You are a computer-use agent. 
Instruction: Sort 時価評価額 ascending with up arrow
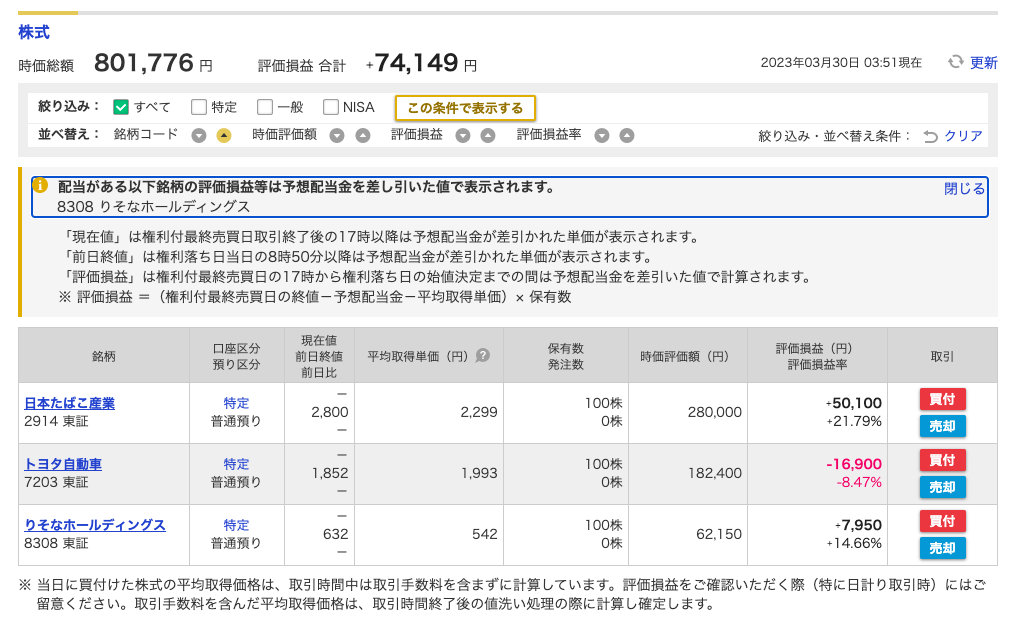pos(362,135)
